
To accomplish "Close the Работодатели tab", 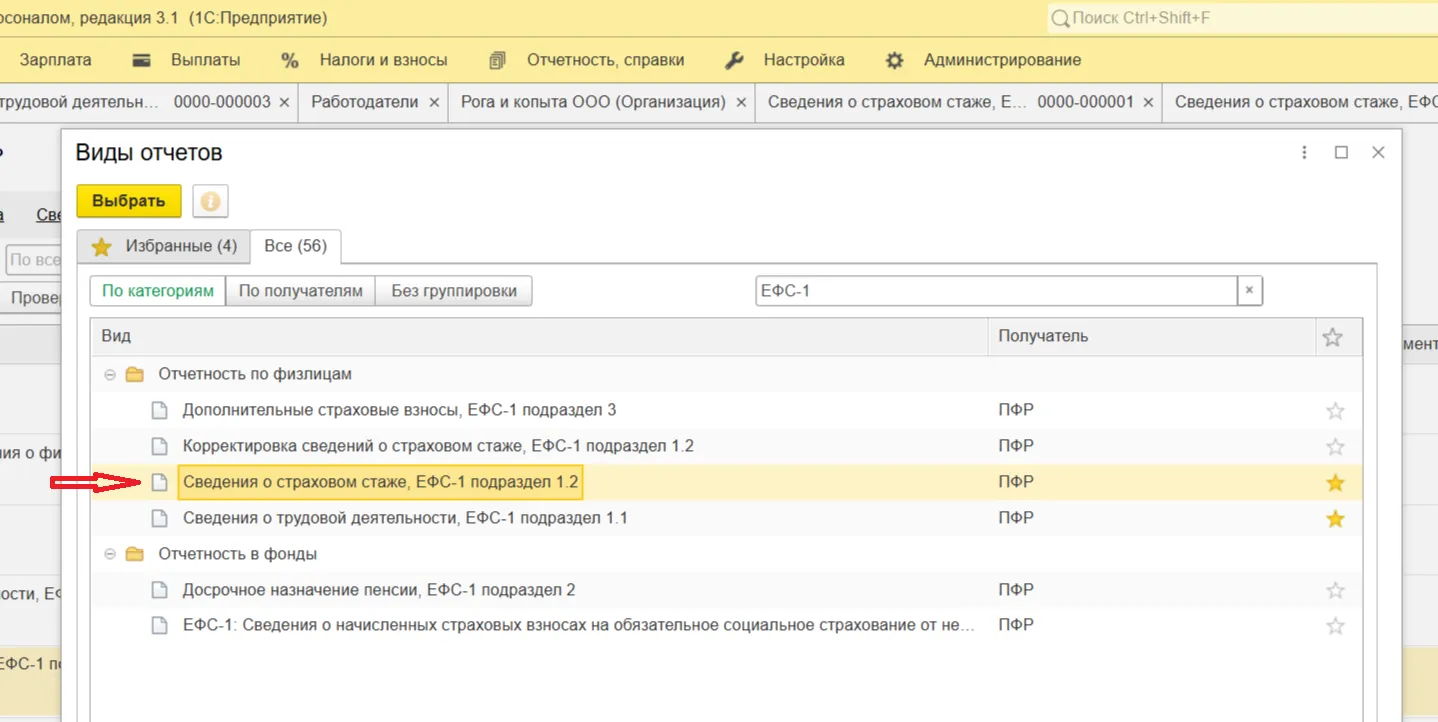I will pos(434,102).
